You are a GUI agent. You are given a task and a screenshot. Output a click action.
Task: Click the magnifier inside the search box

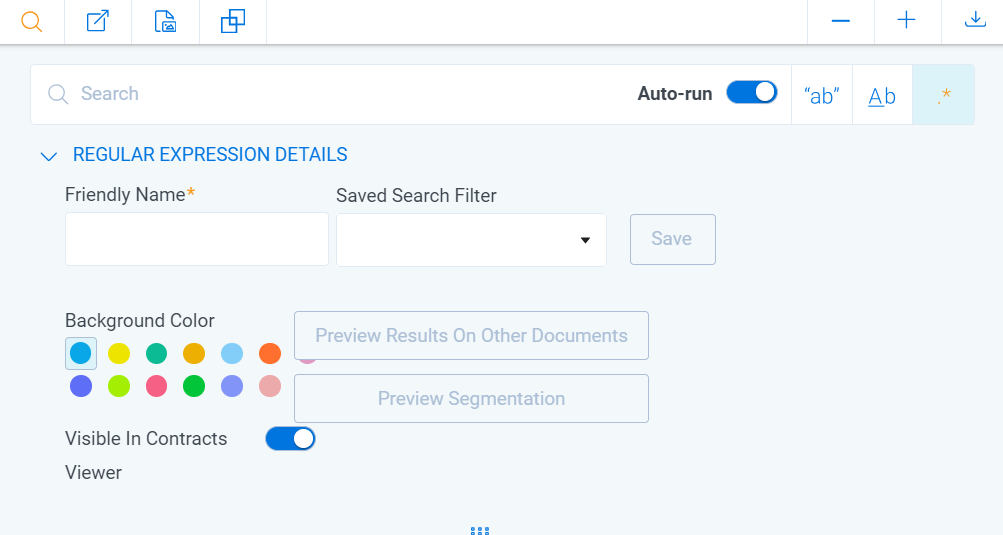coord(58,94)
